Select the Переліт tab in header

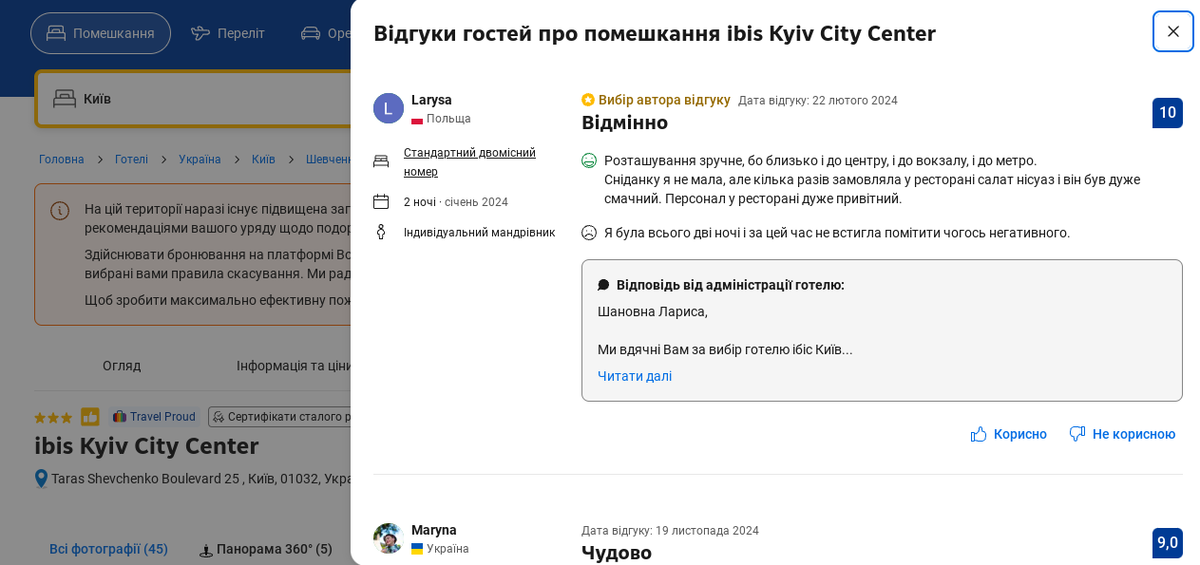point(228,33)
